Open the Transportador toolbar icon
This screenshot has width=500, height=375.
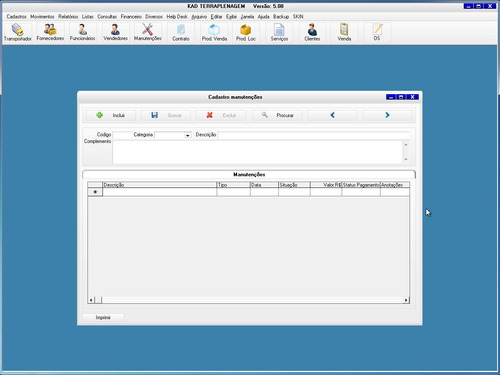[x=18, y=32]
